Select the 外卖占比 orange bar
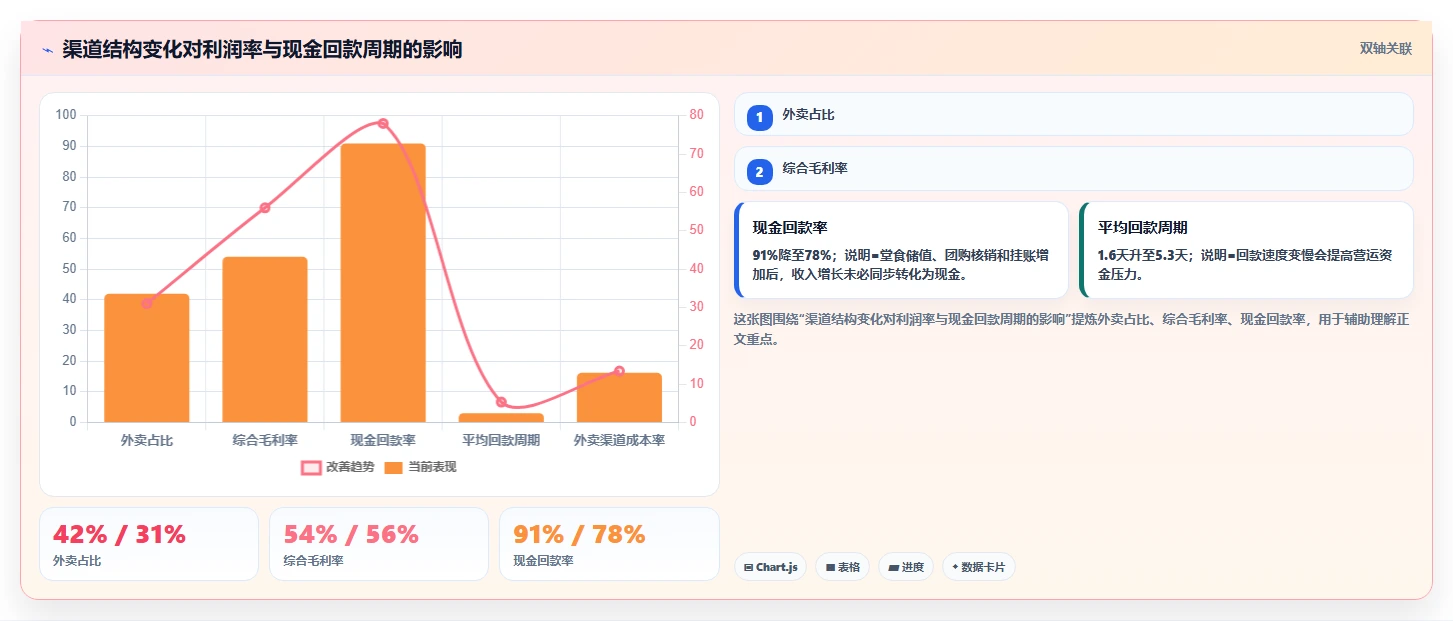 click(147, 358)
